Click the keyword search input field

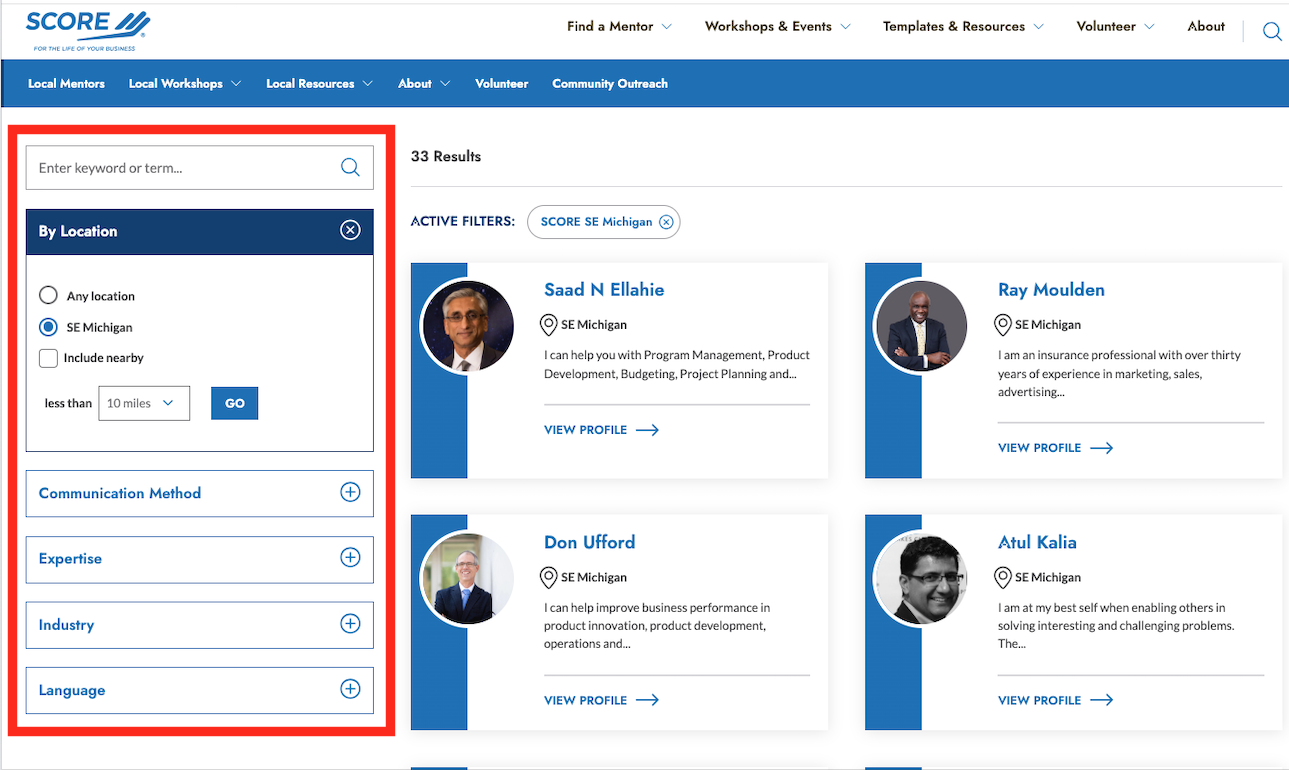180,168
